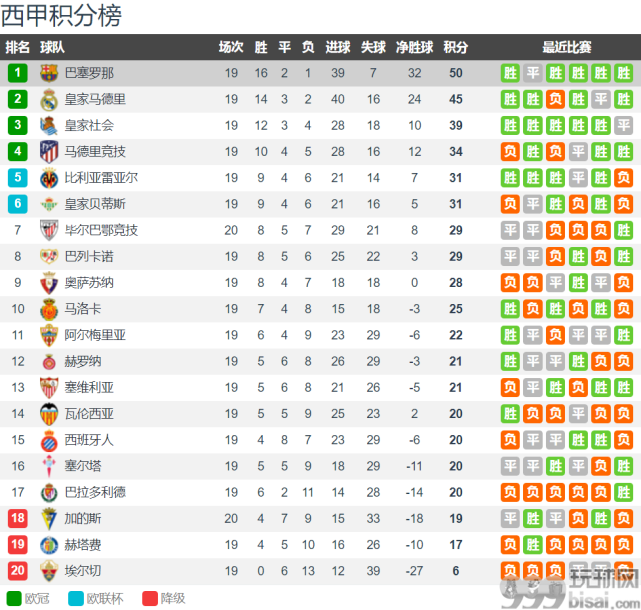This screenshot has width=641, height=610.
Task: Click Barcelona's first recent match 胜 badge
Action: point(510,73)
